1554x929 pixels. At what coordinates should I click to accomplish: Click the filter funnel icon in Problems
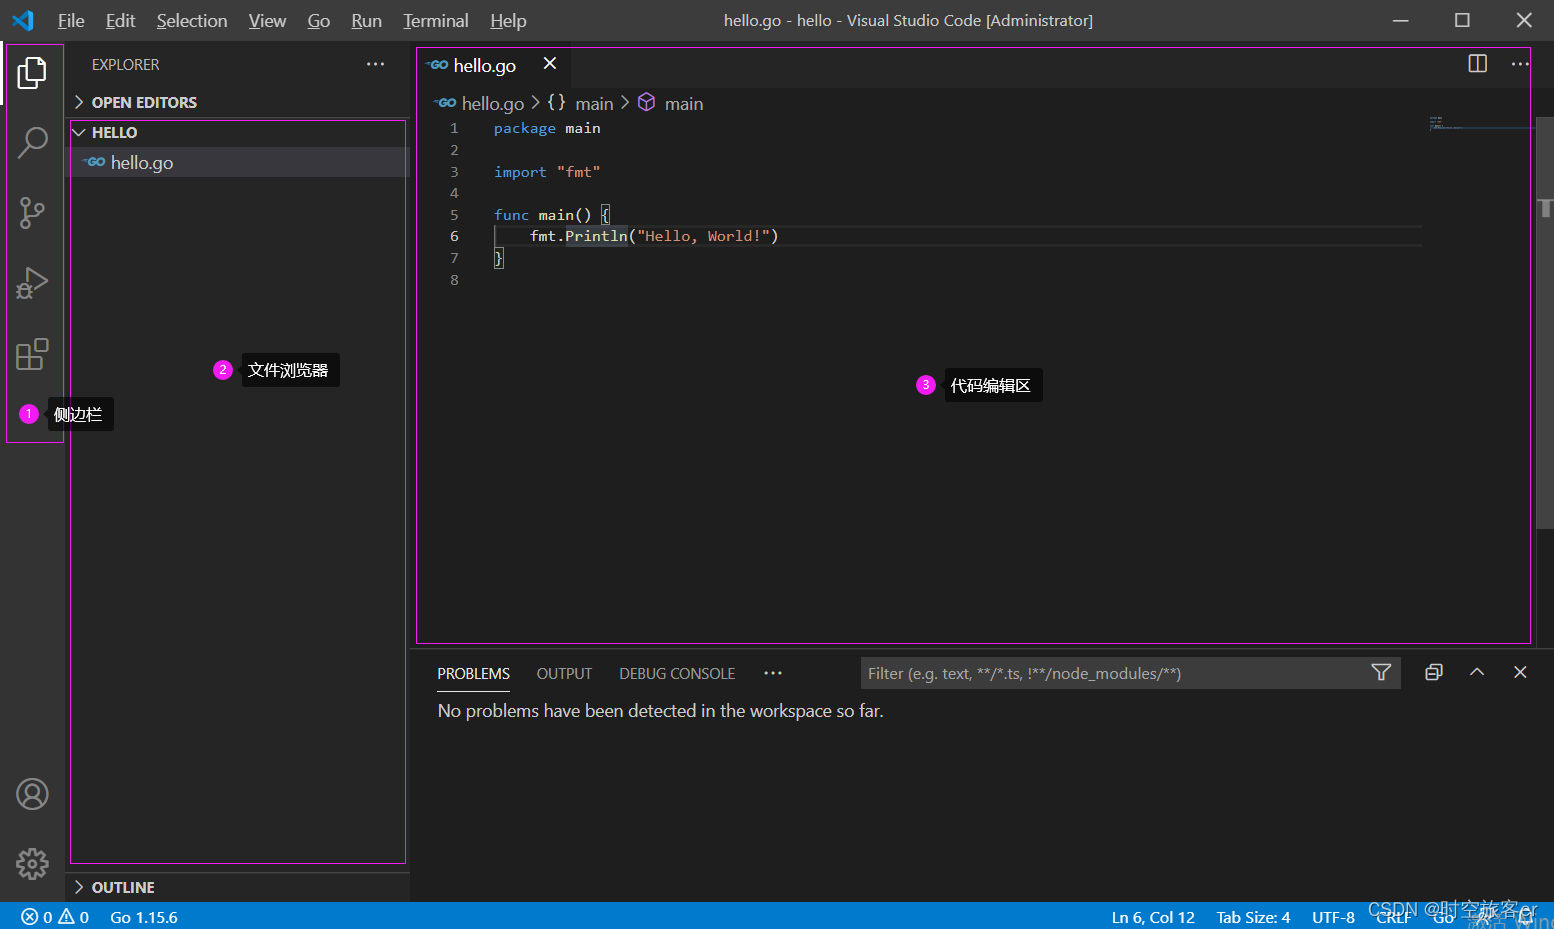[x=1381, y=673]
